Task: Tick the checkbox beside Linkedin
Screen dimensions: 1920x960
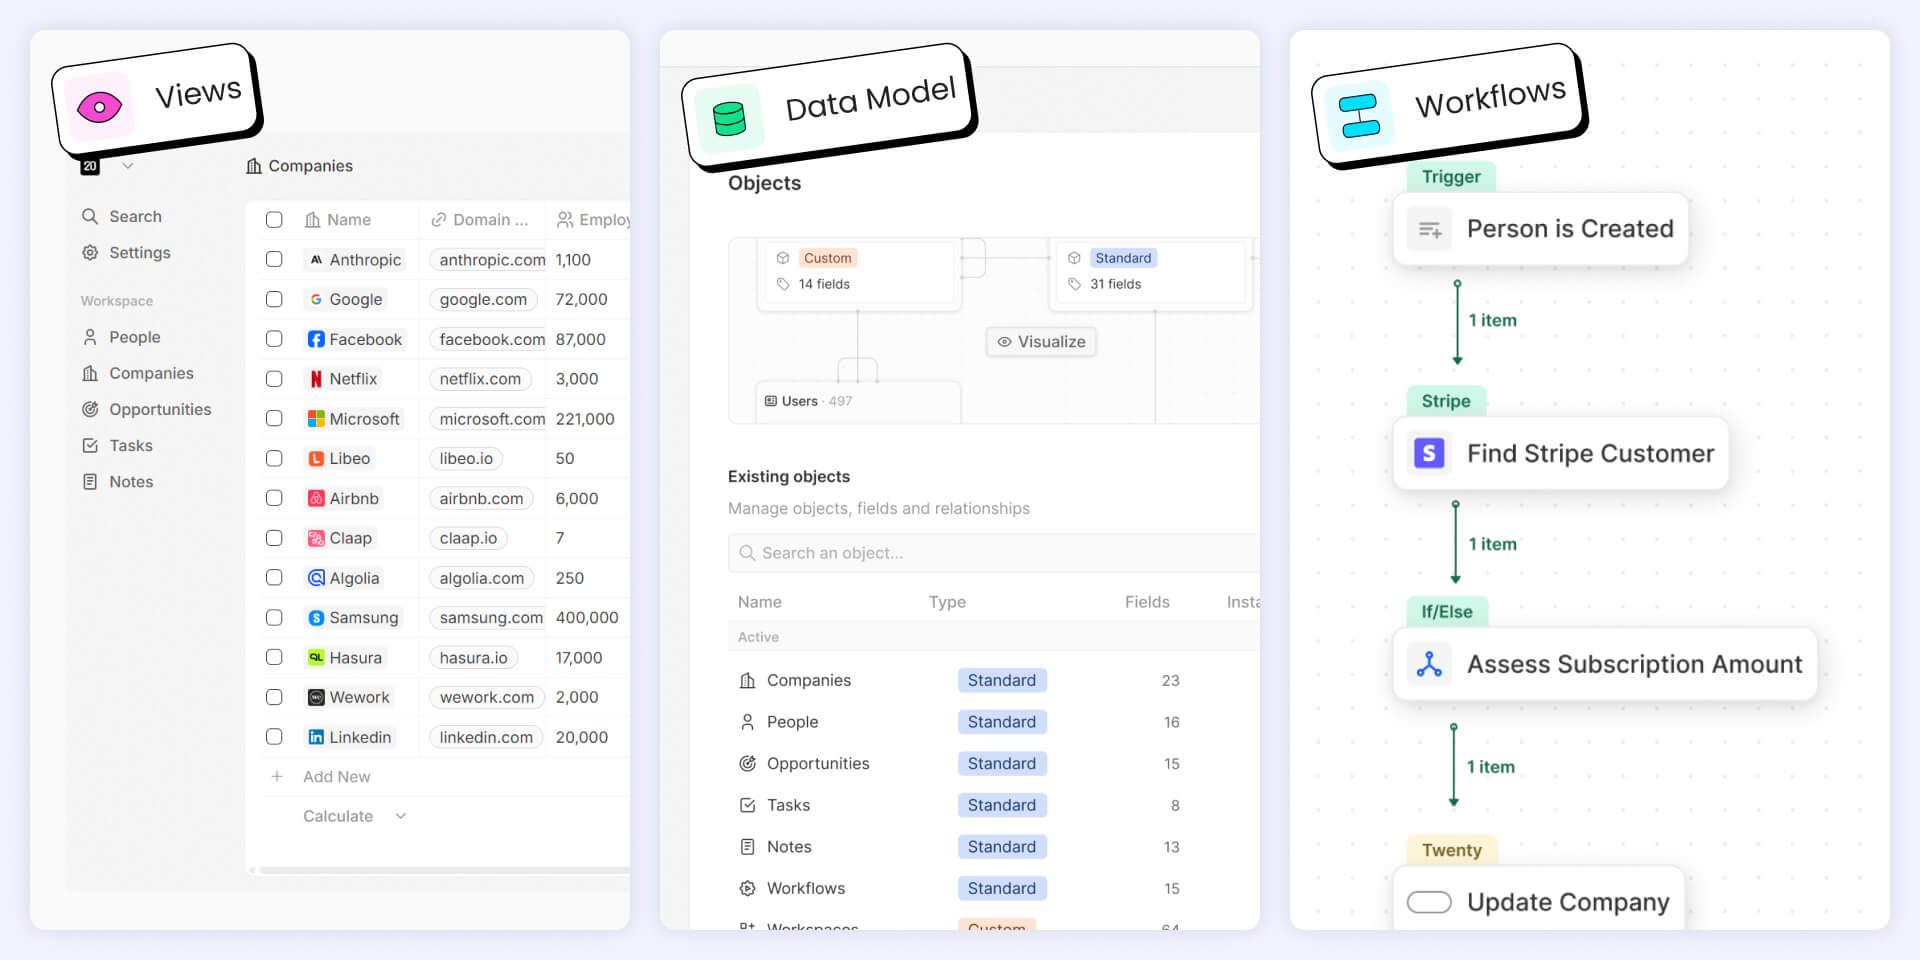Action: pos(275,737)
